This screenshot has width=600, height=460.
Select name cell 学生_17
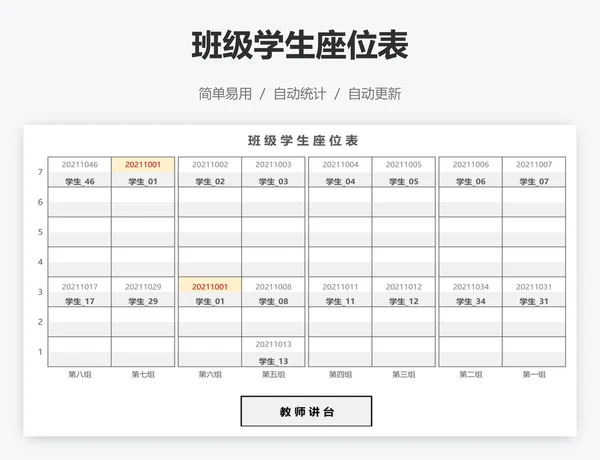80,301
